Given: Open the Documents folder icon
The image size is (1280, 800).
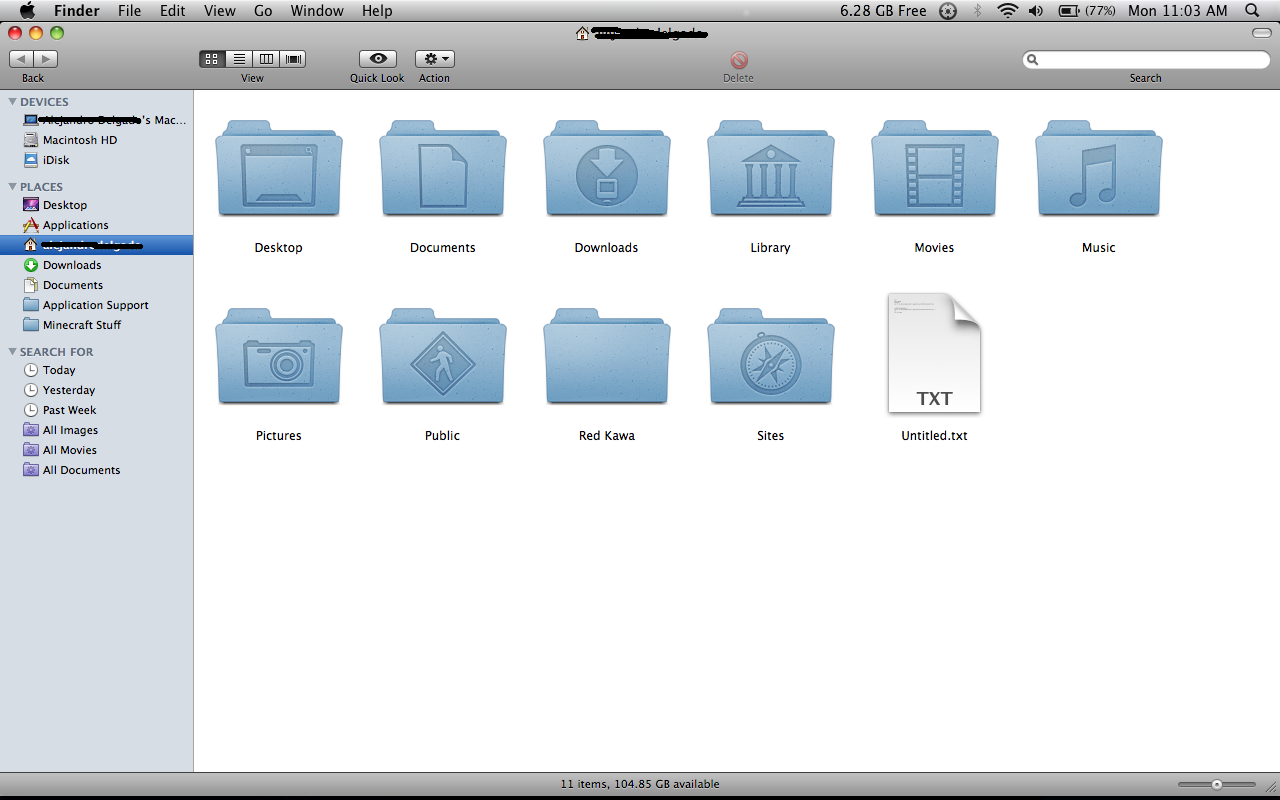Looking at the screenshot, I should click(x=443, y=168).
